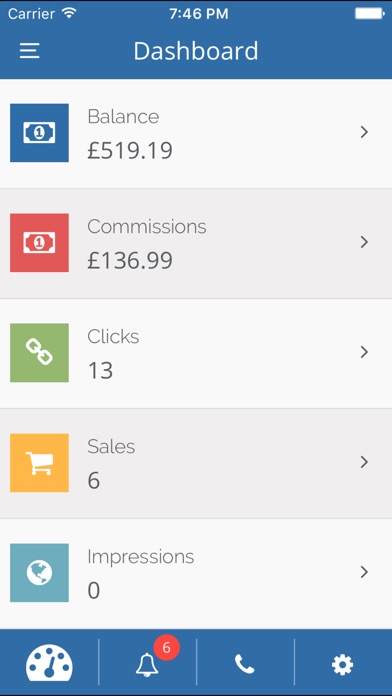This screenshot has width=392, height=696.
Task: Expand Impressions row chevron
Action: (x=364, y=572)
